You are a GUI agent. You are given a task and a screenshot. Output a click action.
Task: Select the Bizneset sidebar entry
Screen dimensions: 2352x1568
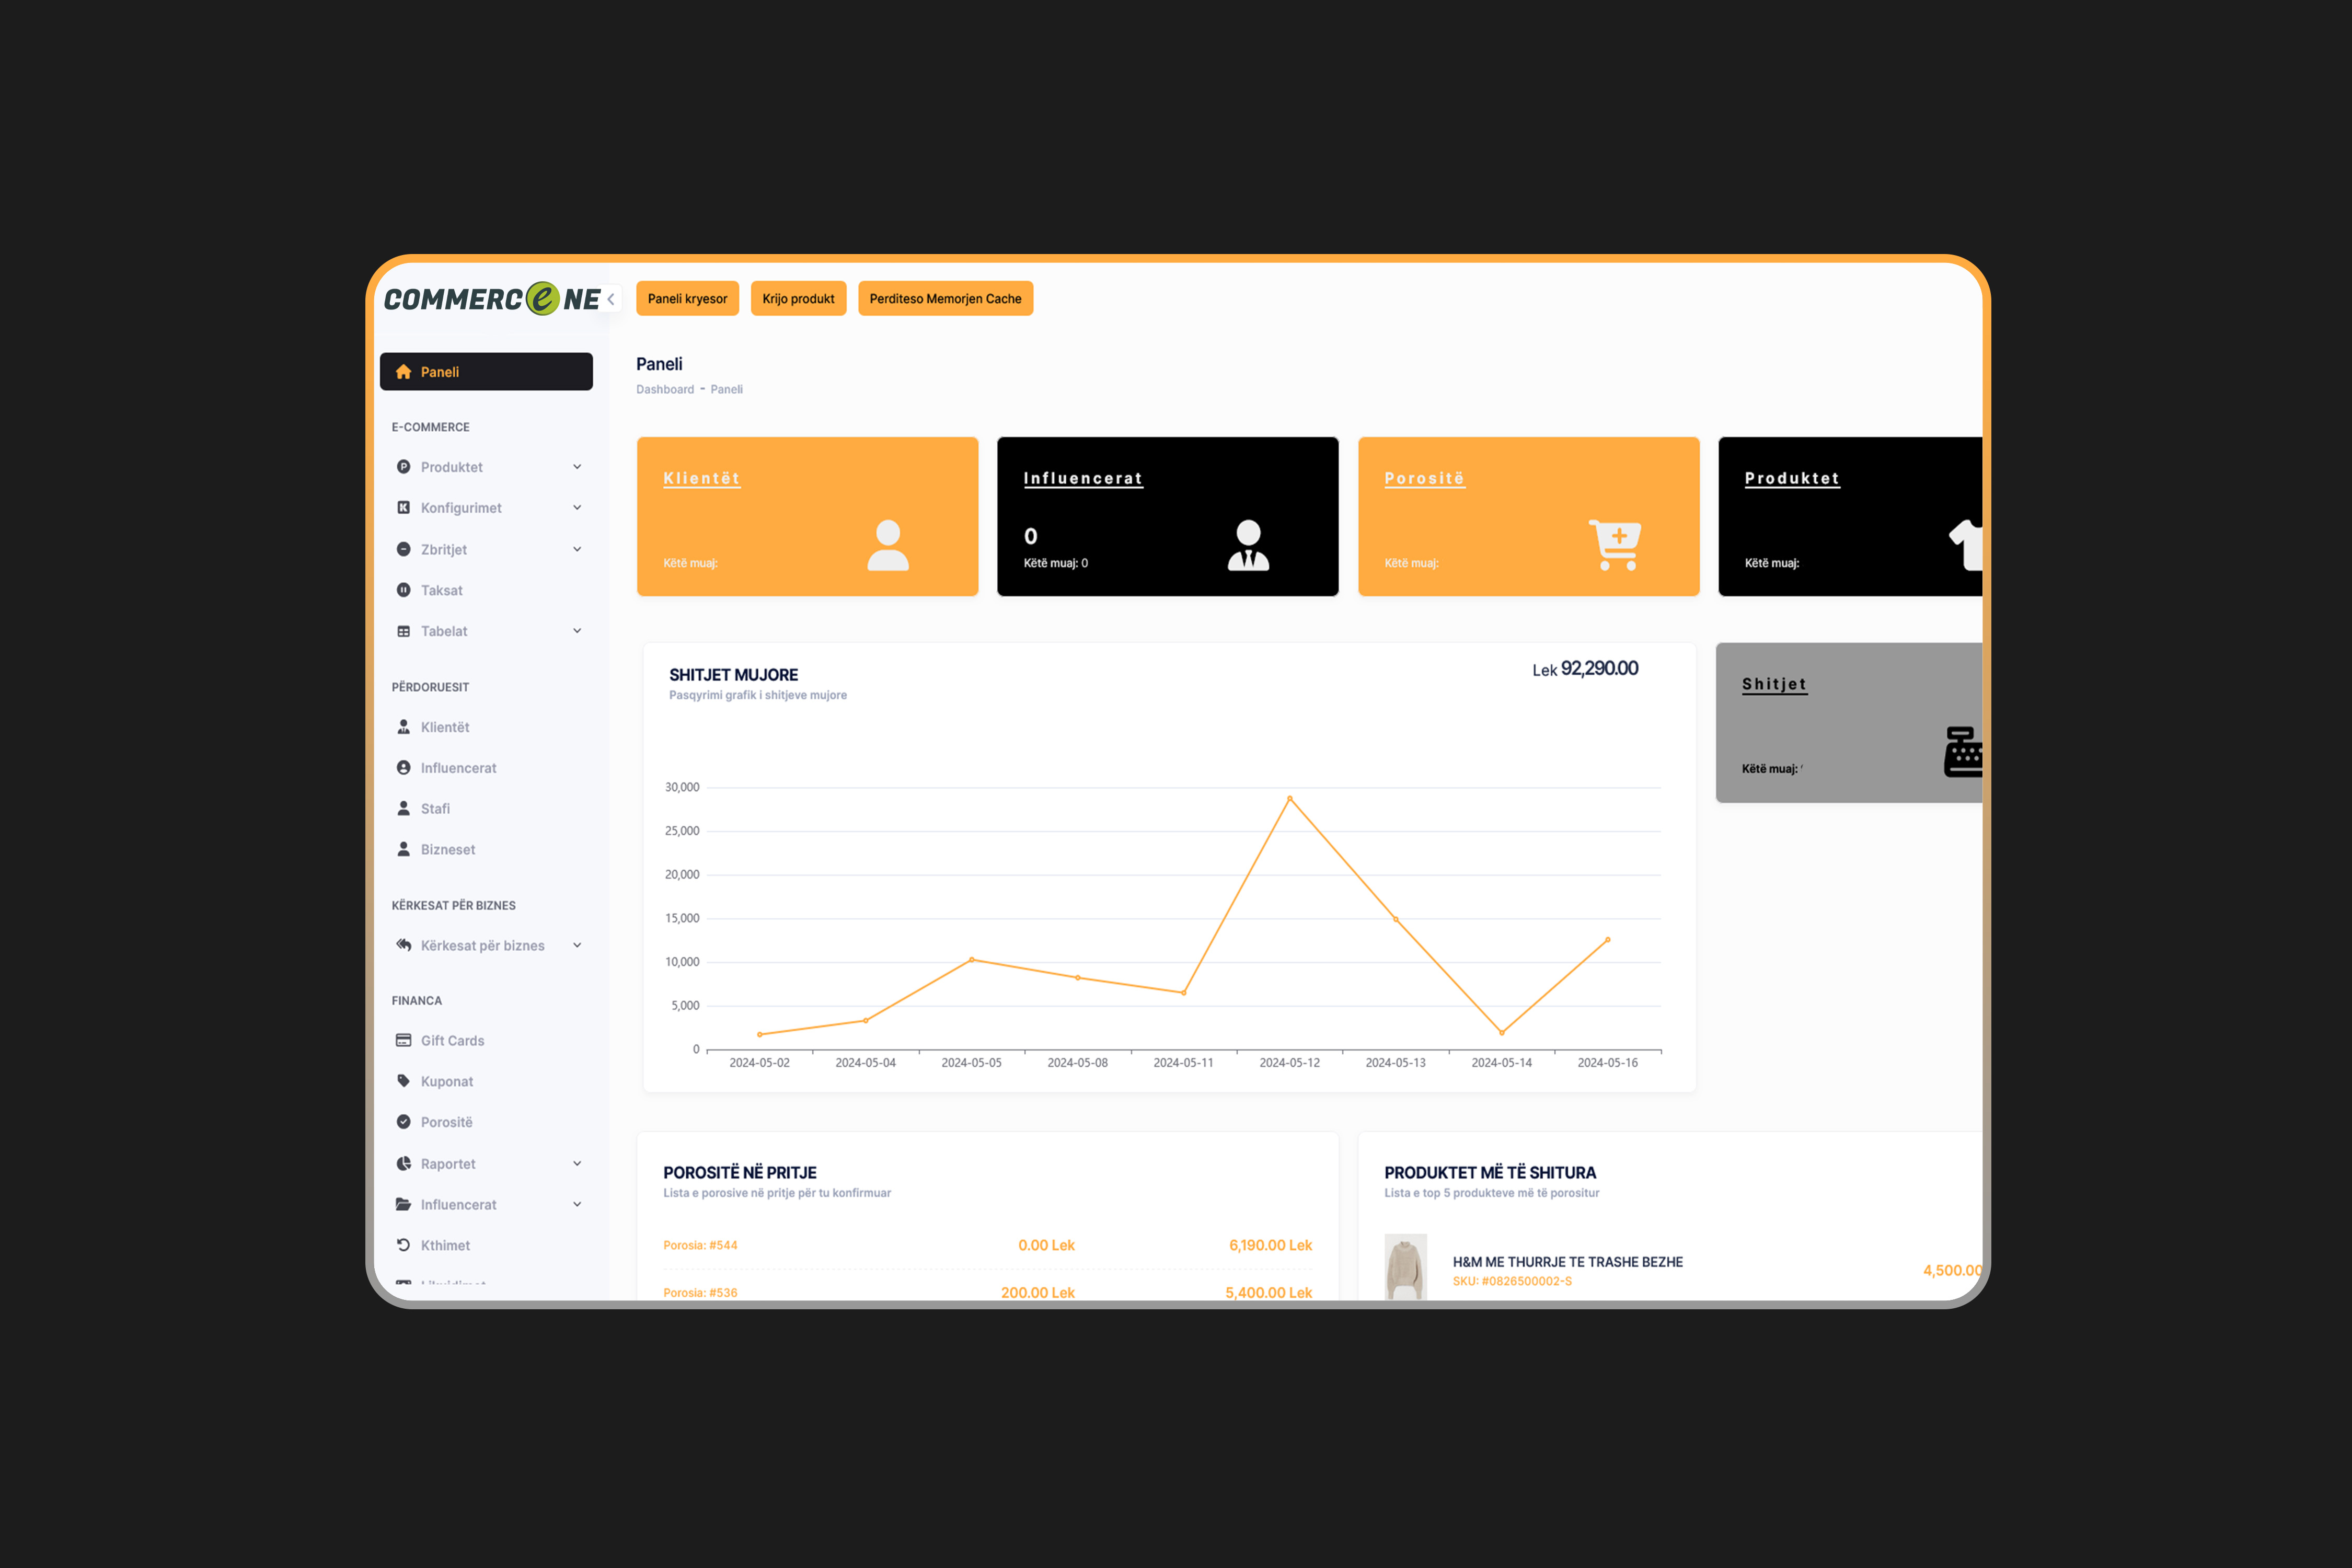(x=447, y=849)
